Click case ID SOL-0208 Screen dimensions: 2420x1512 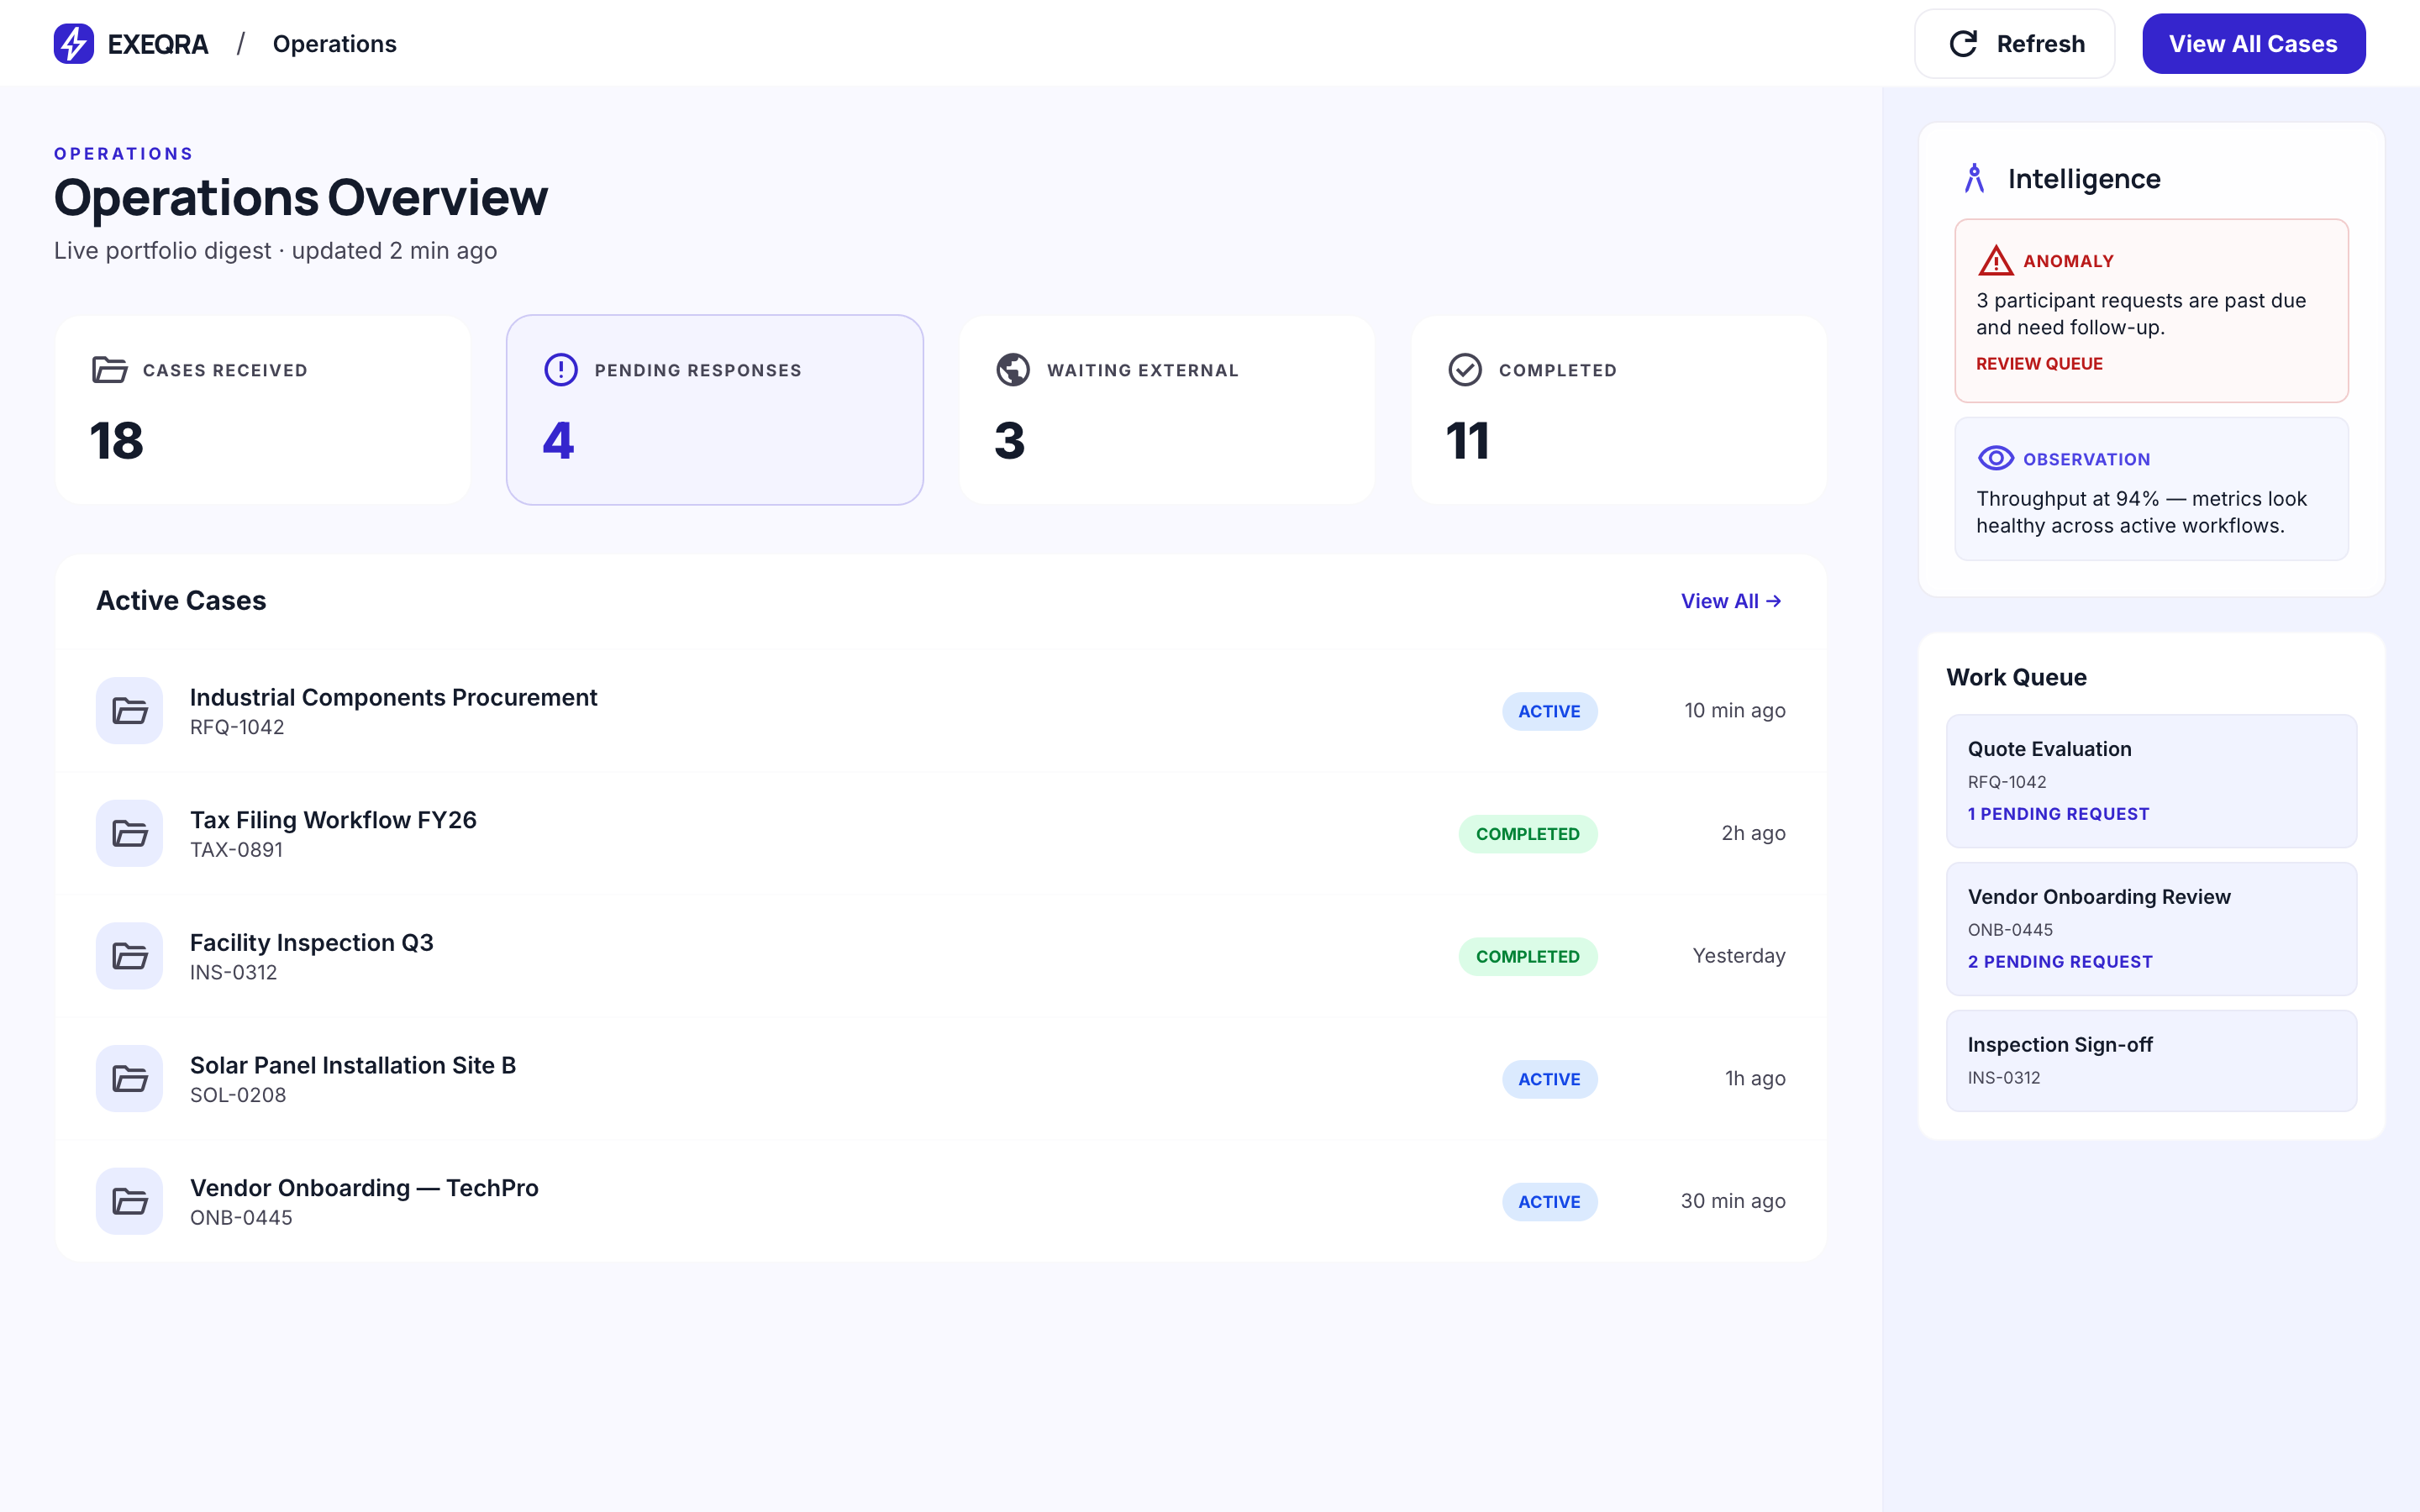[238, 1095]
